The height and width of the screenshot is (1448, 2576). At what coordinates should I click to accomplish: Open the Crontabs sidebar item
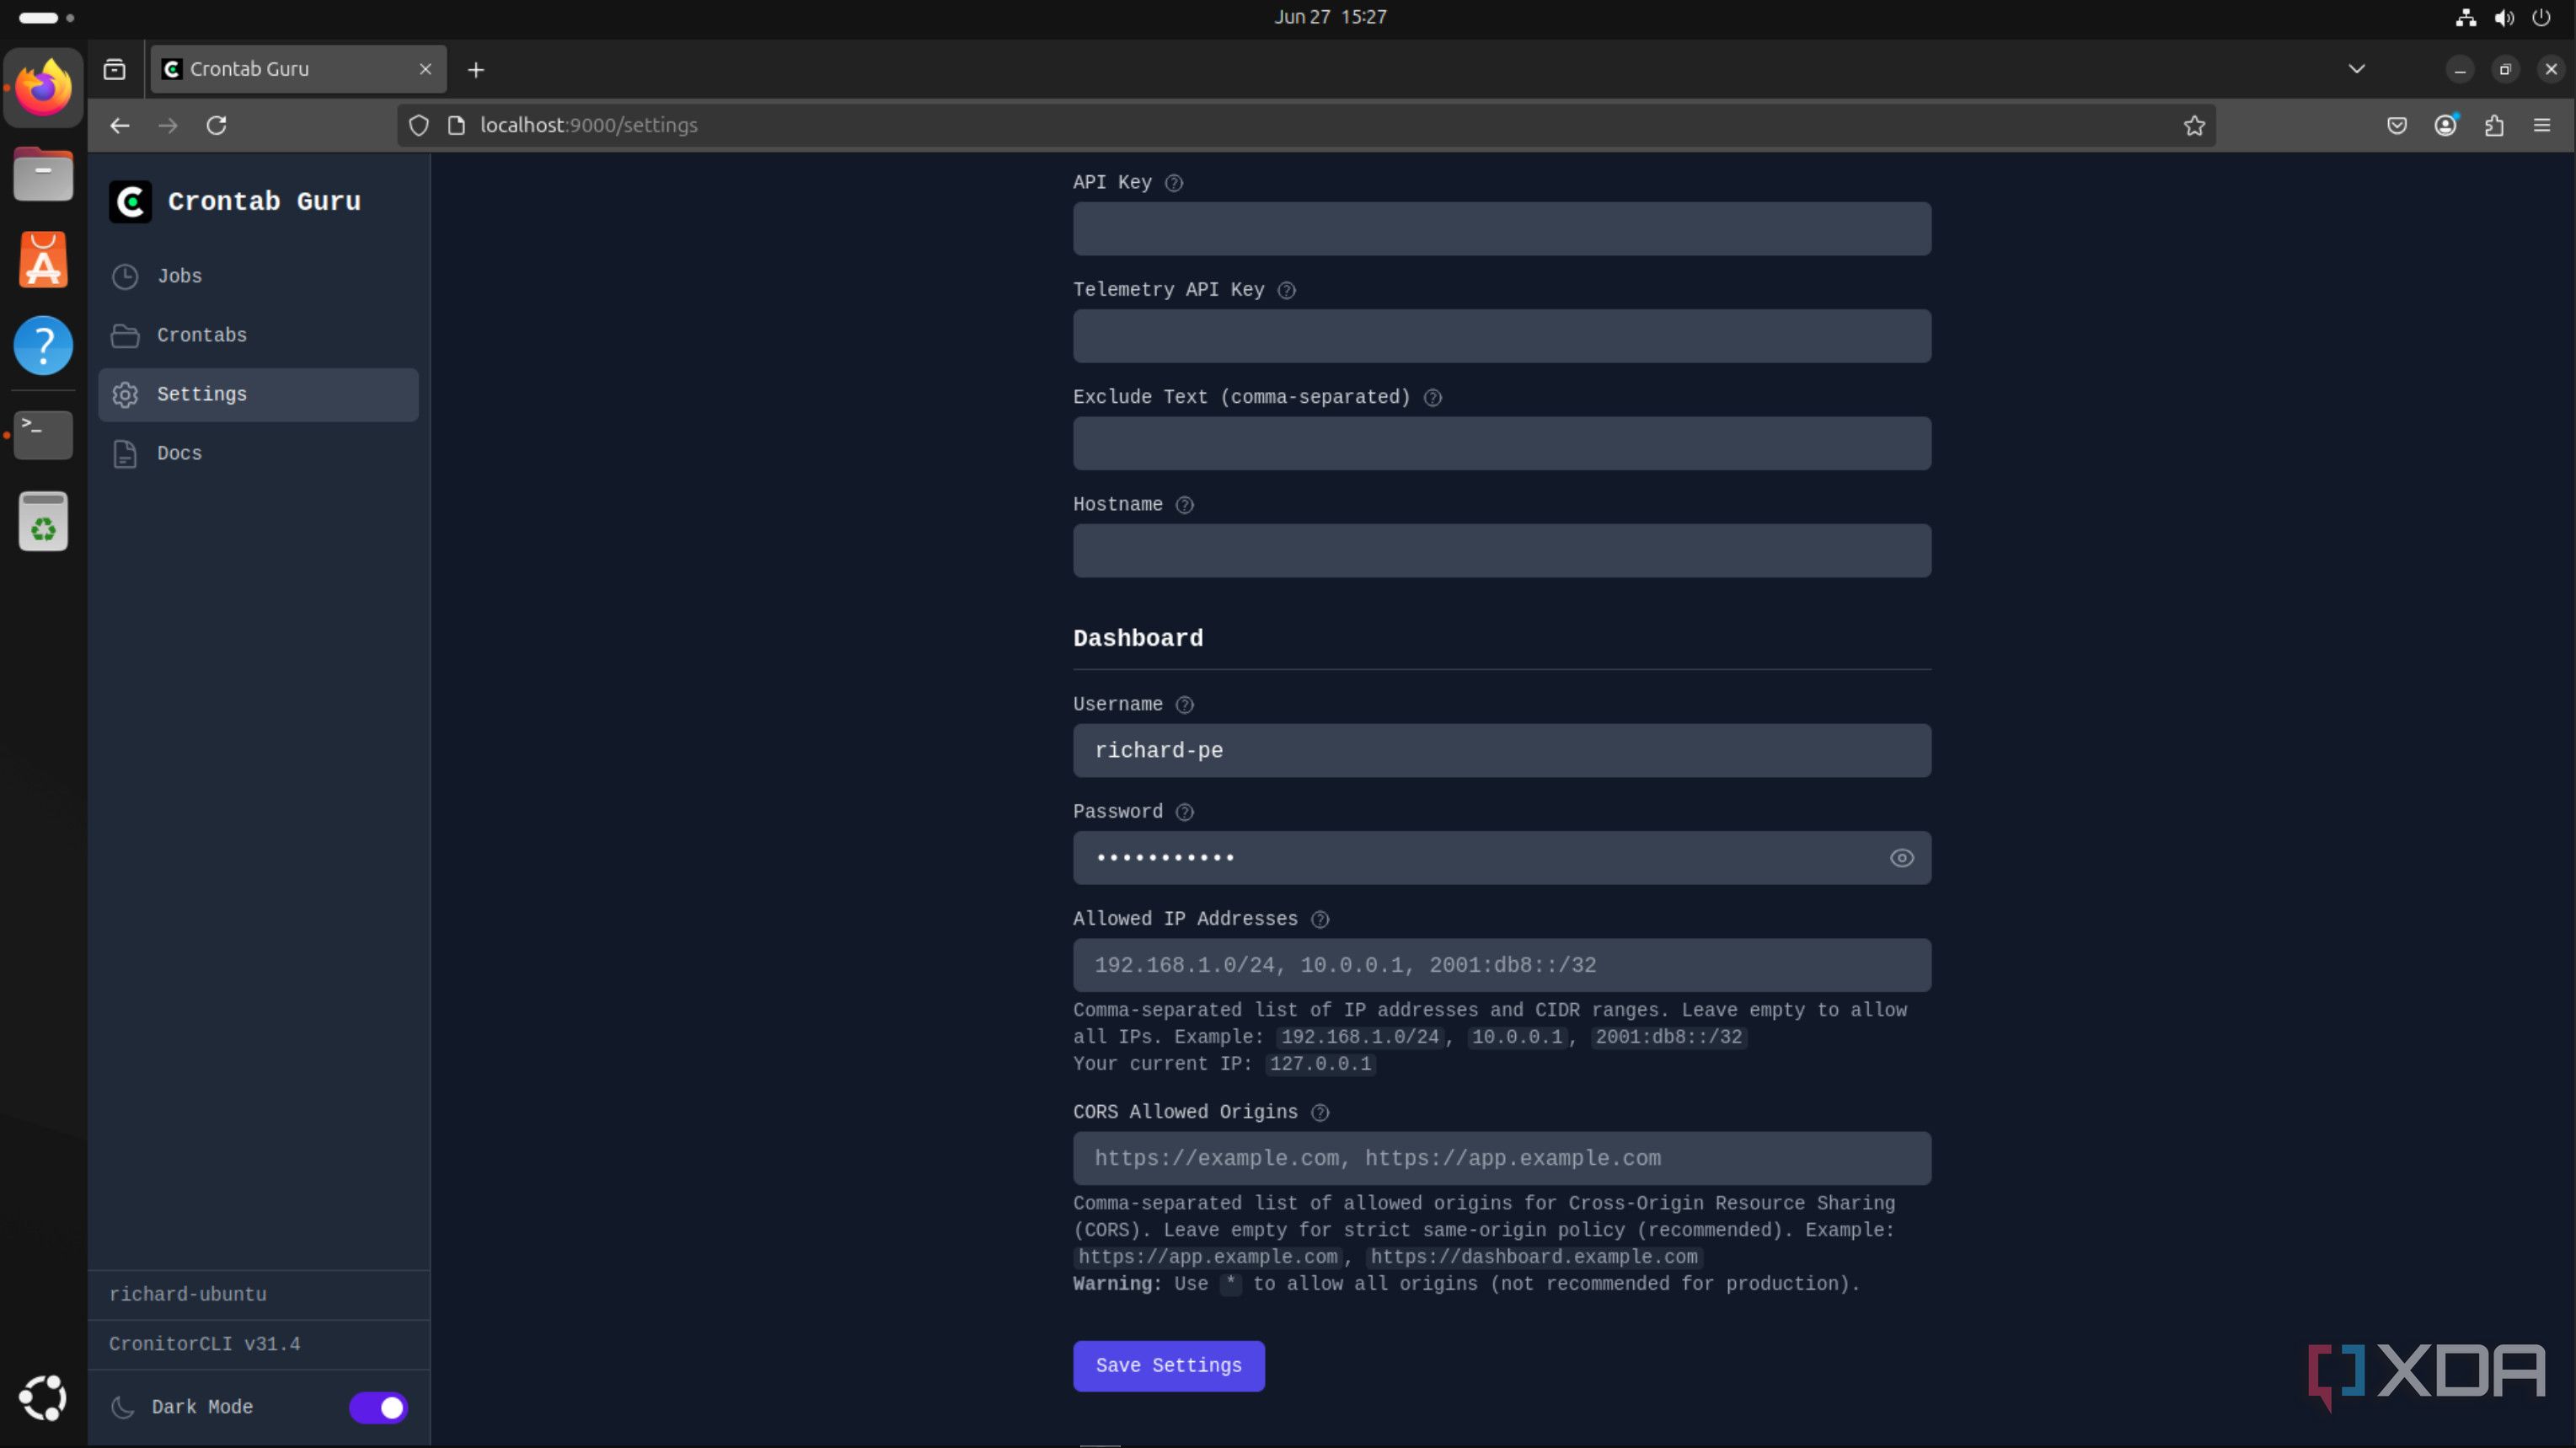tap(258, 335)
